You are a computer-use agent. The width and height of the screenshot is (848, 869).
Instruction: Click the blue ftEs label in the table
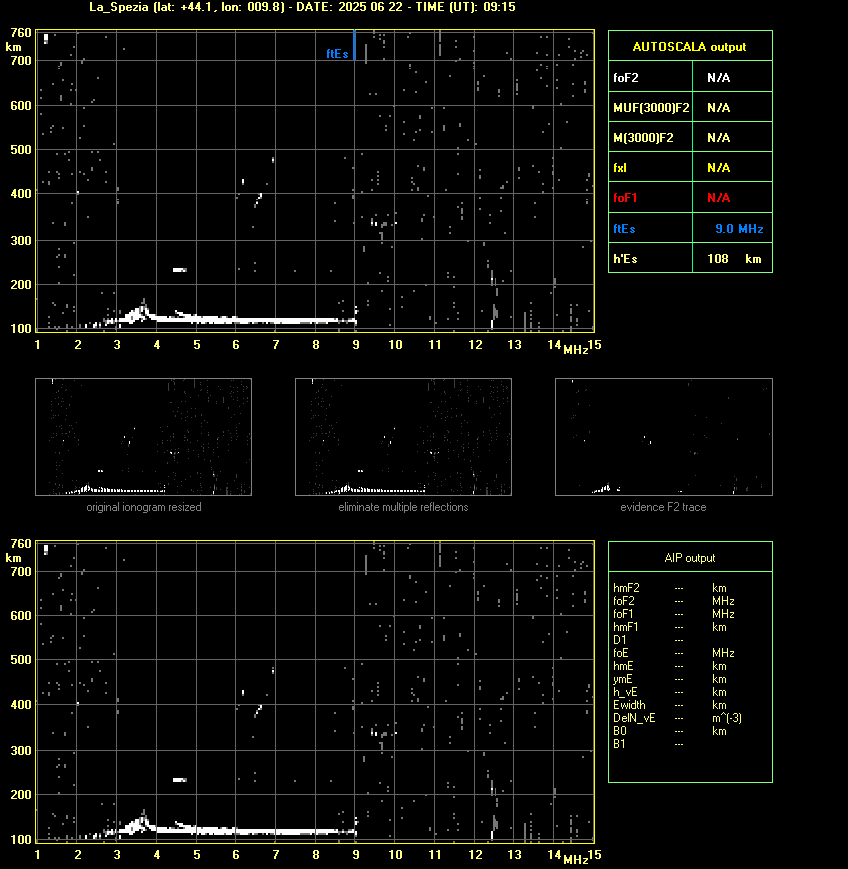(624, 228)
